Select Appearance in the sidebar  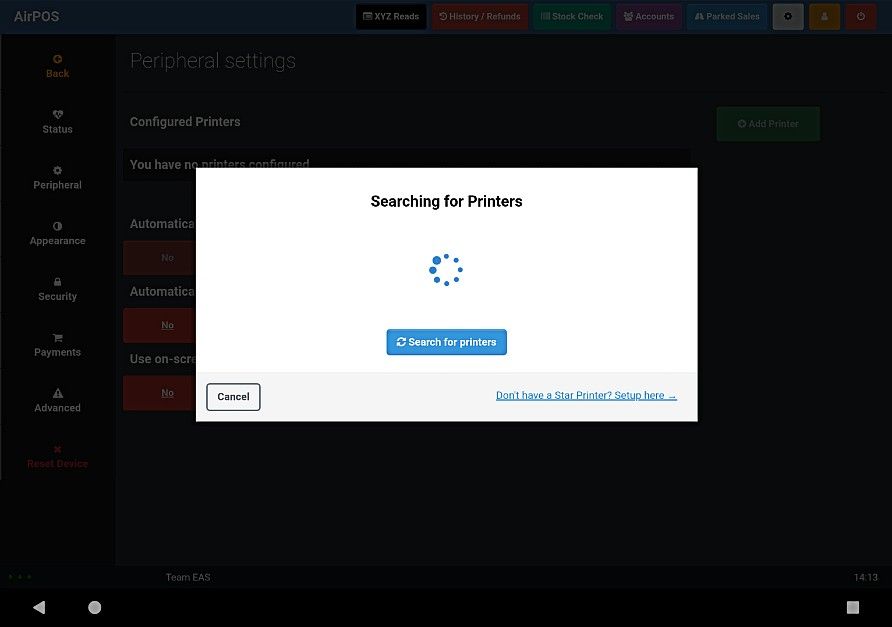[x=57, y=233]
